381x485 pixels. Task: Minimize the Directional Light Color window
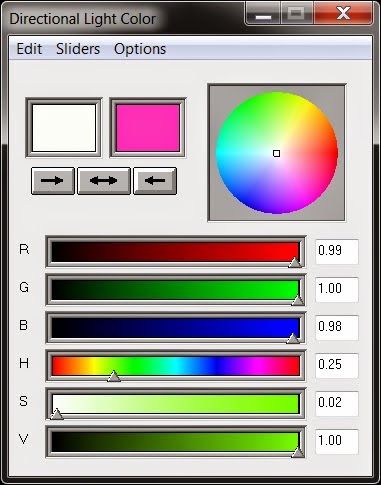click(x=263, y=13)
